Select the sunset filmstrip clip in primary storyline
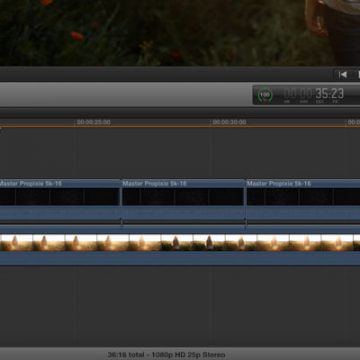This screenshot has height=360, width=360. pos(180,246)
